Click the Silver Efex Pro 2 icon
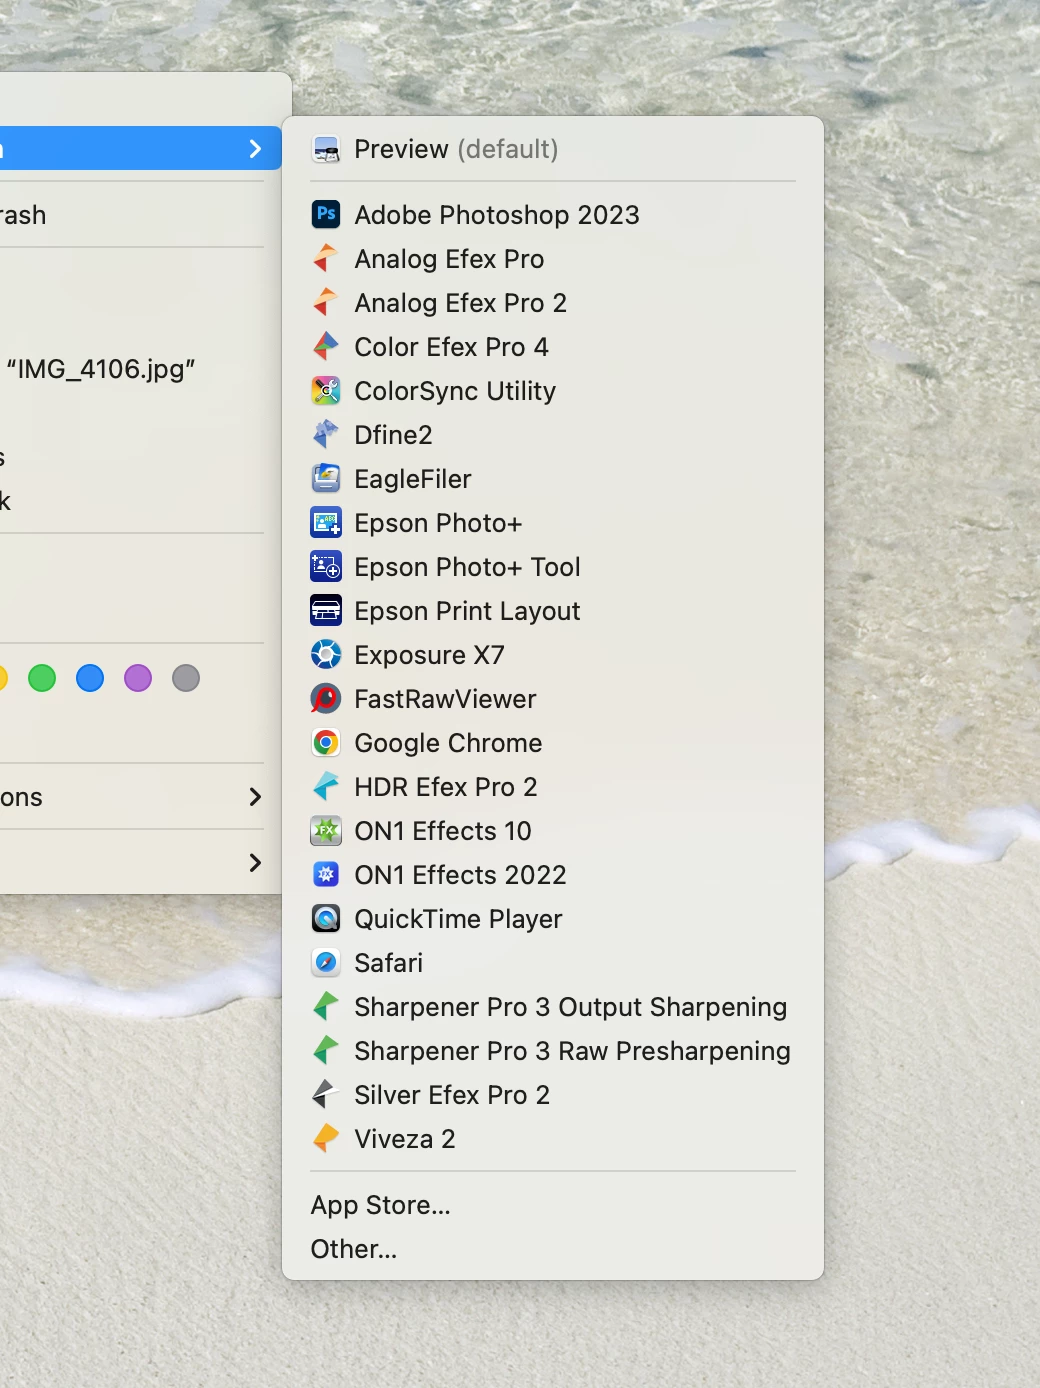 point(326,1094)
